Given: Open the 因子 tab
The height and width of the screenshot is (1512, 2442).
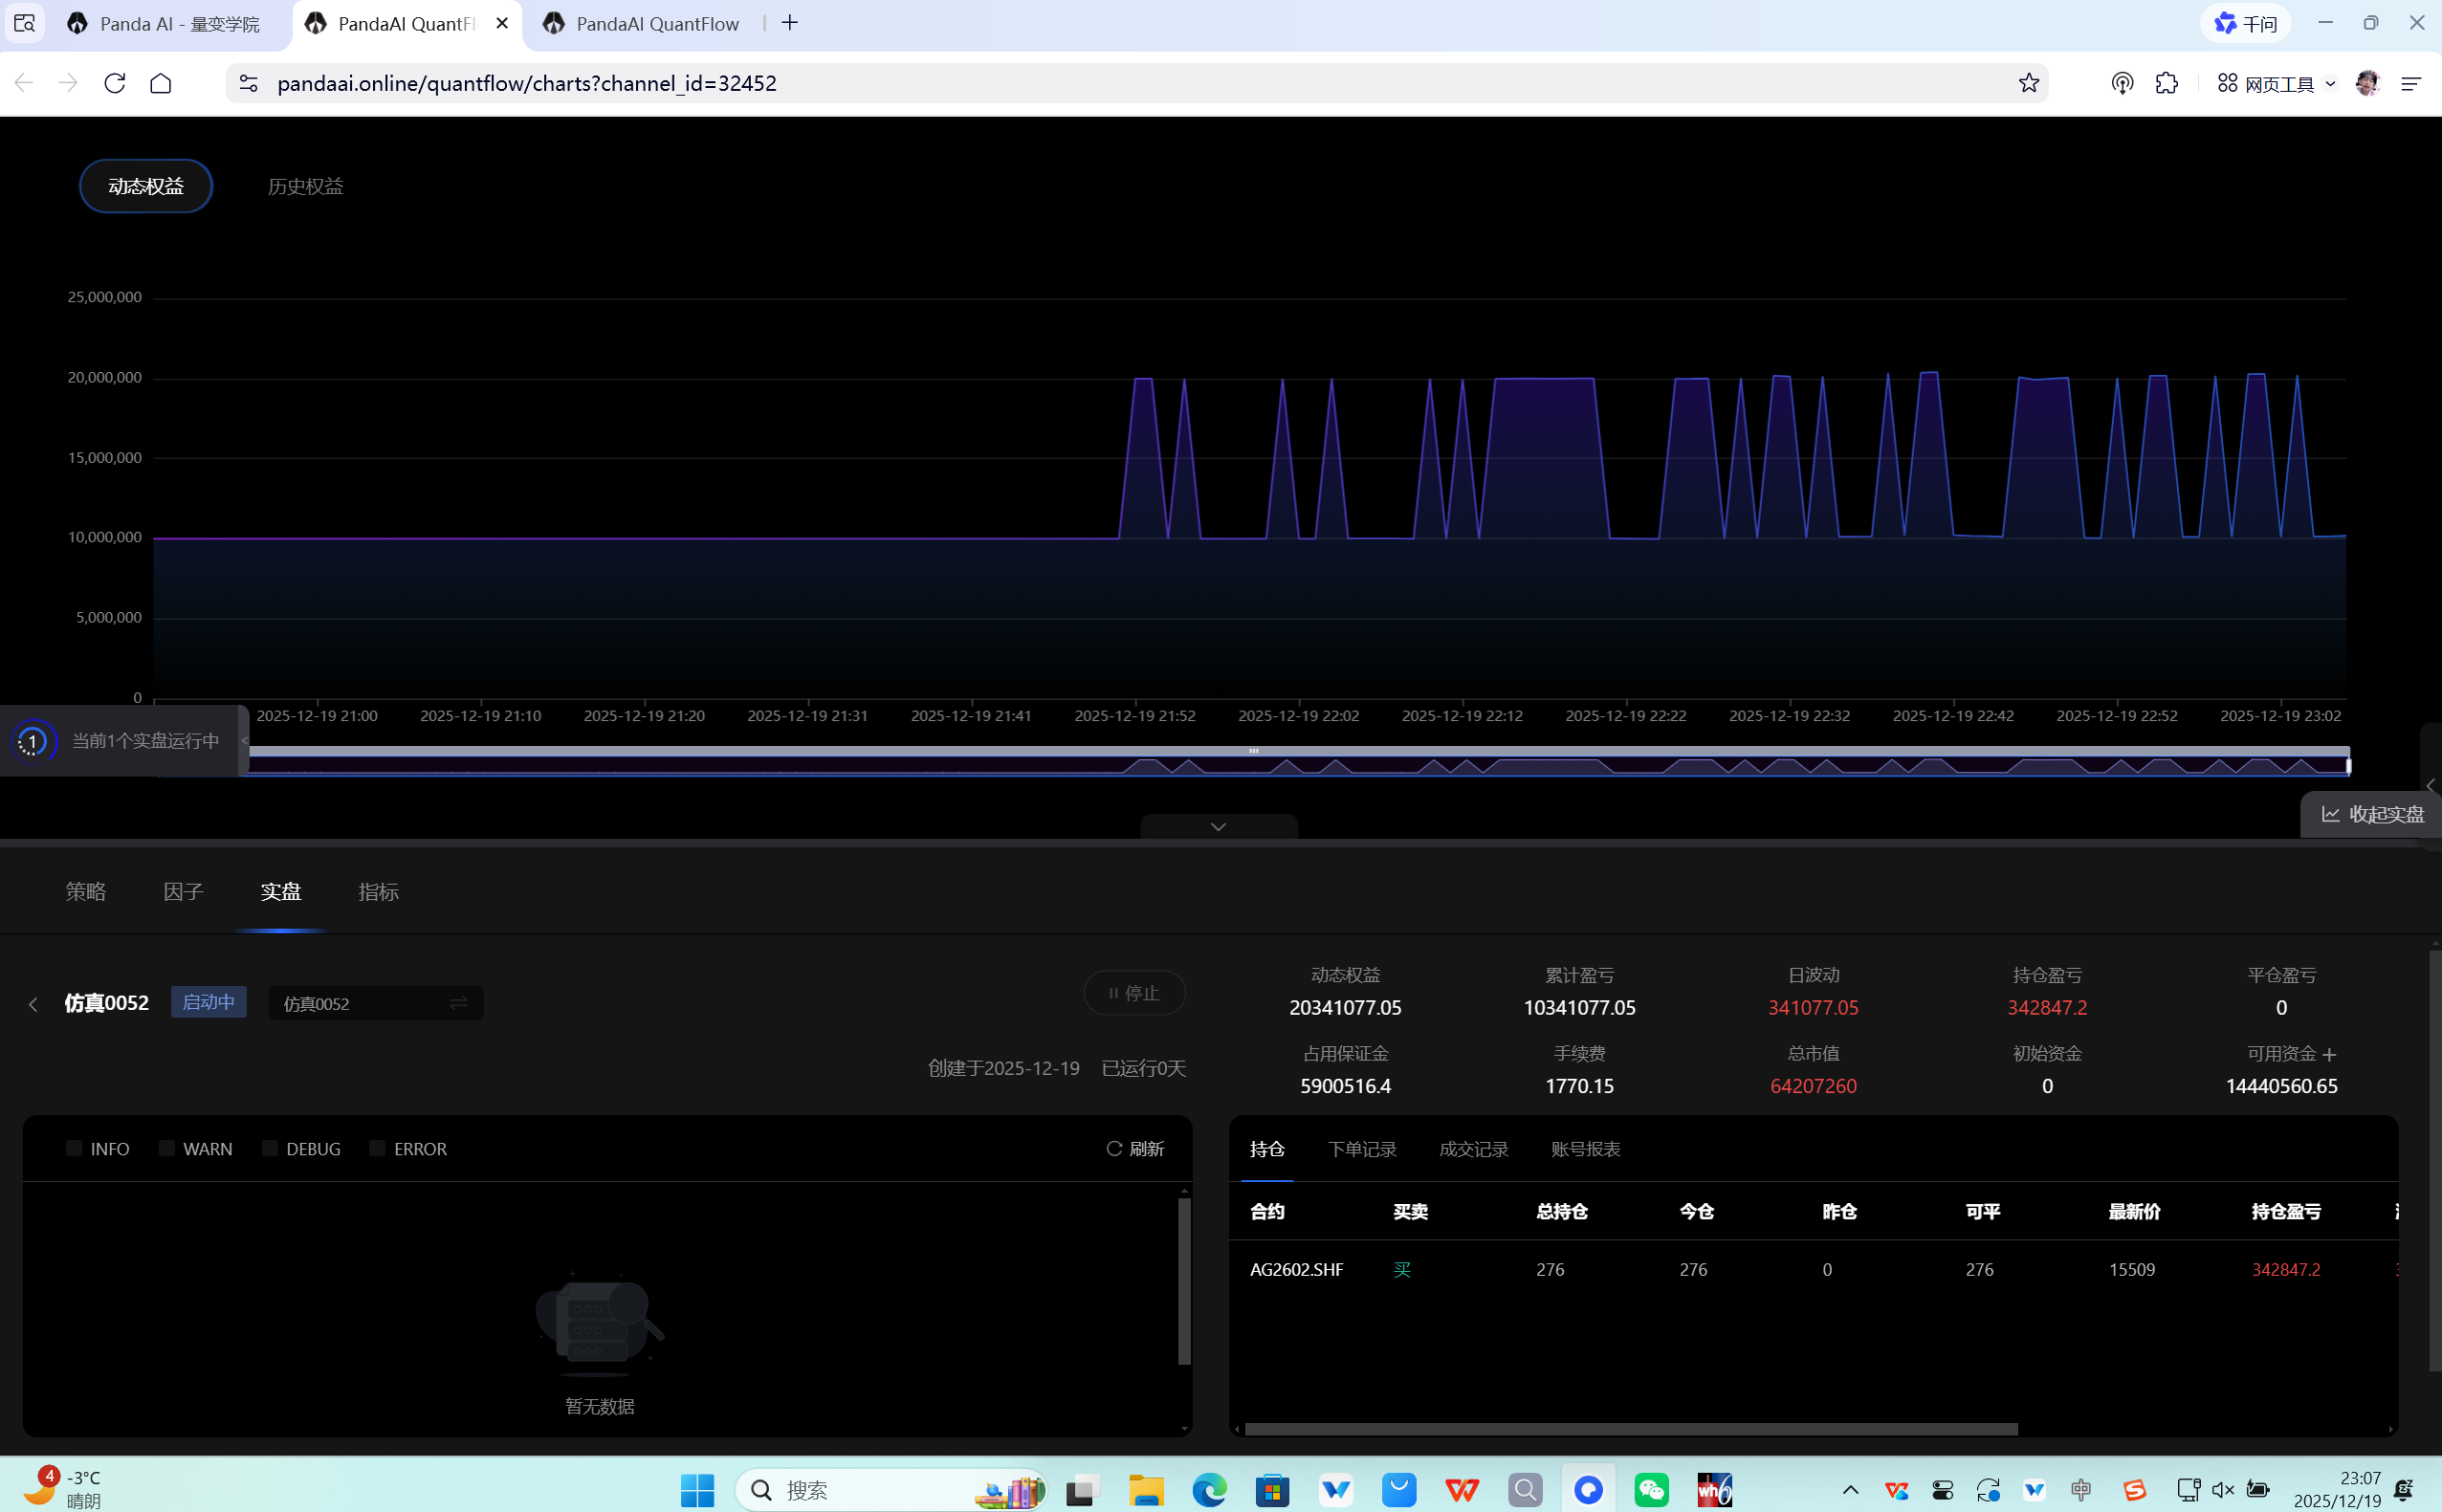Looking at the screenshot, I should point(183,891).
